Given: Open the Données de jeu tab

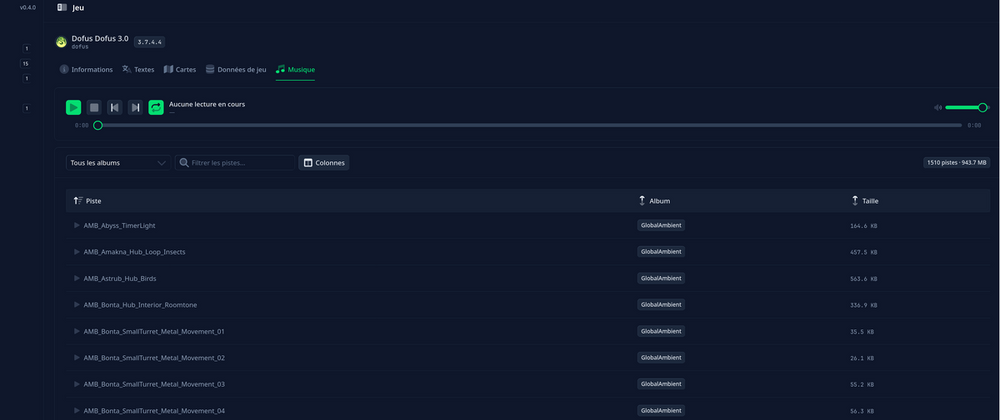Looking at the screenshot, I should (236, 69).
